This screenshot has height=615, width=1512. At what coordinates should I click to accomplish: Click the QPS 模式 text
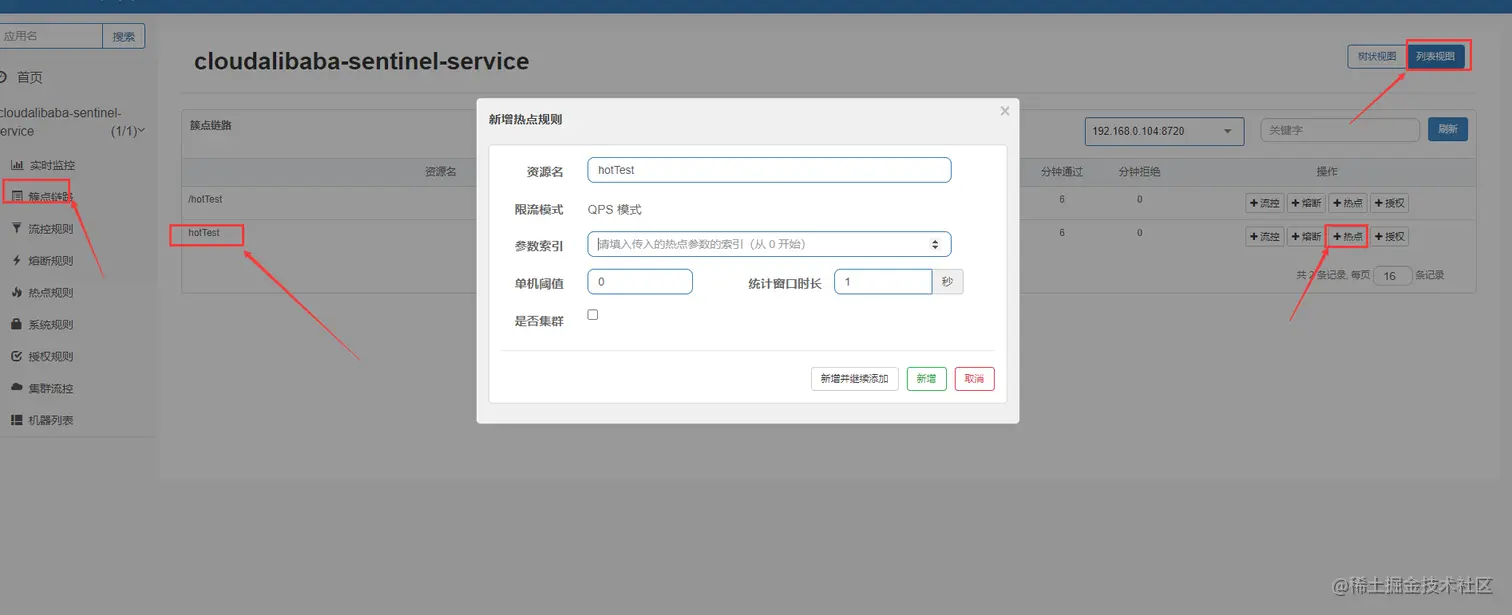614,210
